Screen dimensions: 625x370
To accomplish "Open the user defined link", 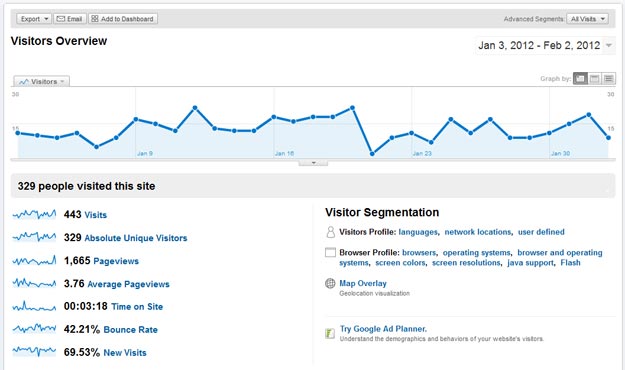I will [x=541, y=232].
